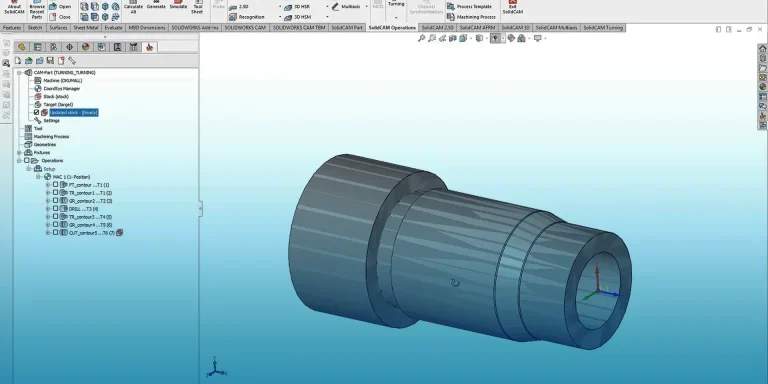This screenshot has width=768, height=384.
Task: Click Close CAM part button
Action: click(60, 17)
